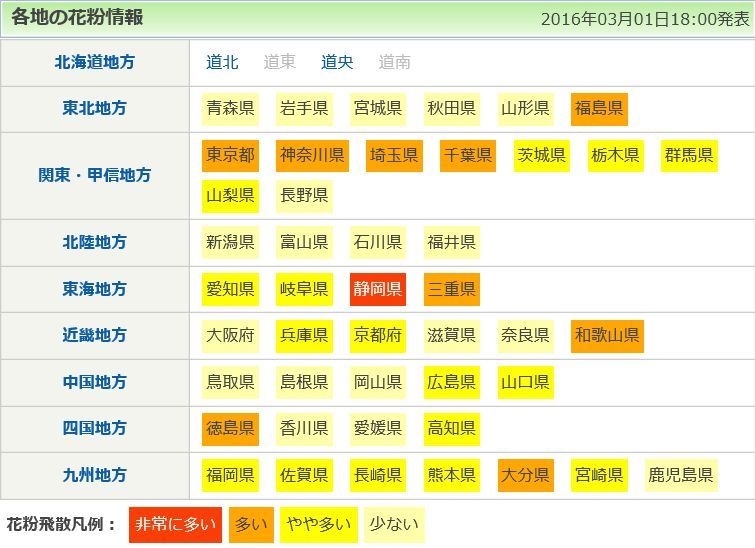Click the 大分県 prefecture link
Viewport: 755px width, 548px height.
(525, 474)
